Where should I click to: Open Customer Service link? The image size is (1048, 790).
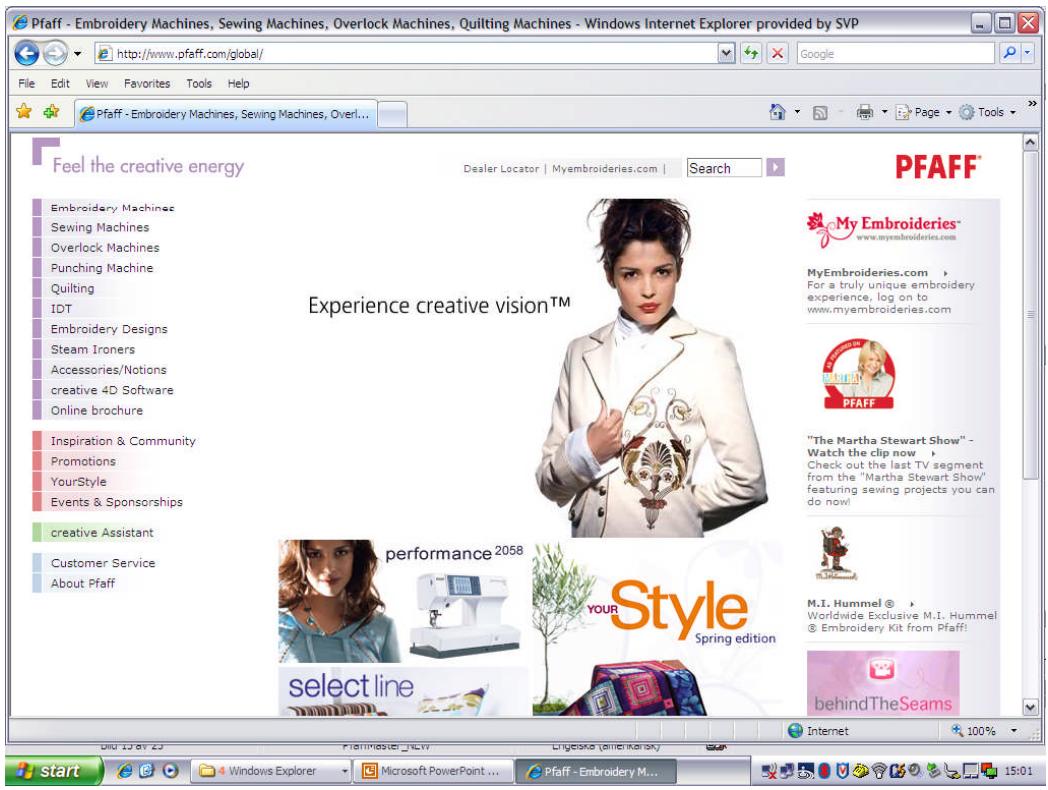click(103, 563)
